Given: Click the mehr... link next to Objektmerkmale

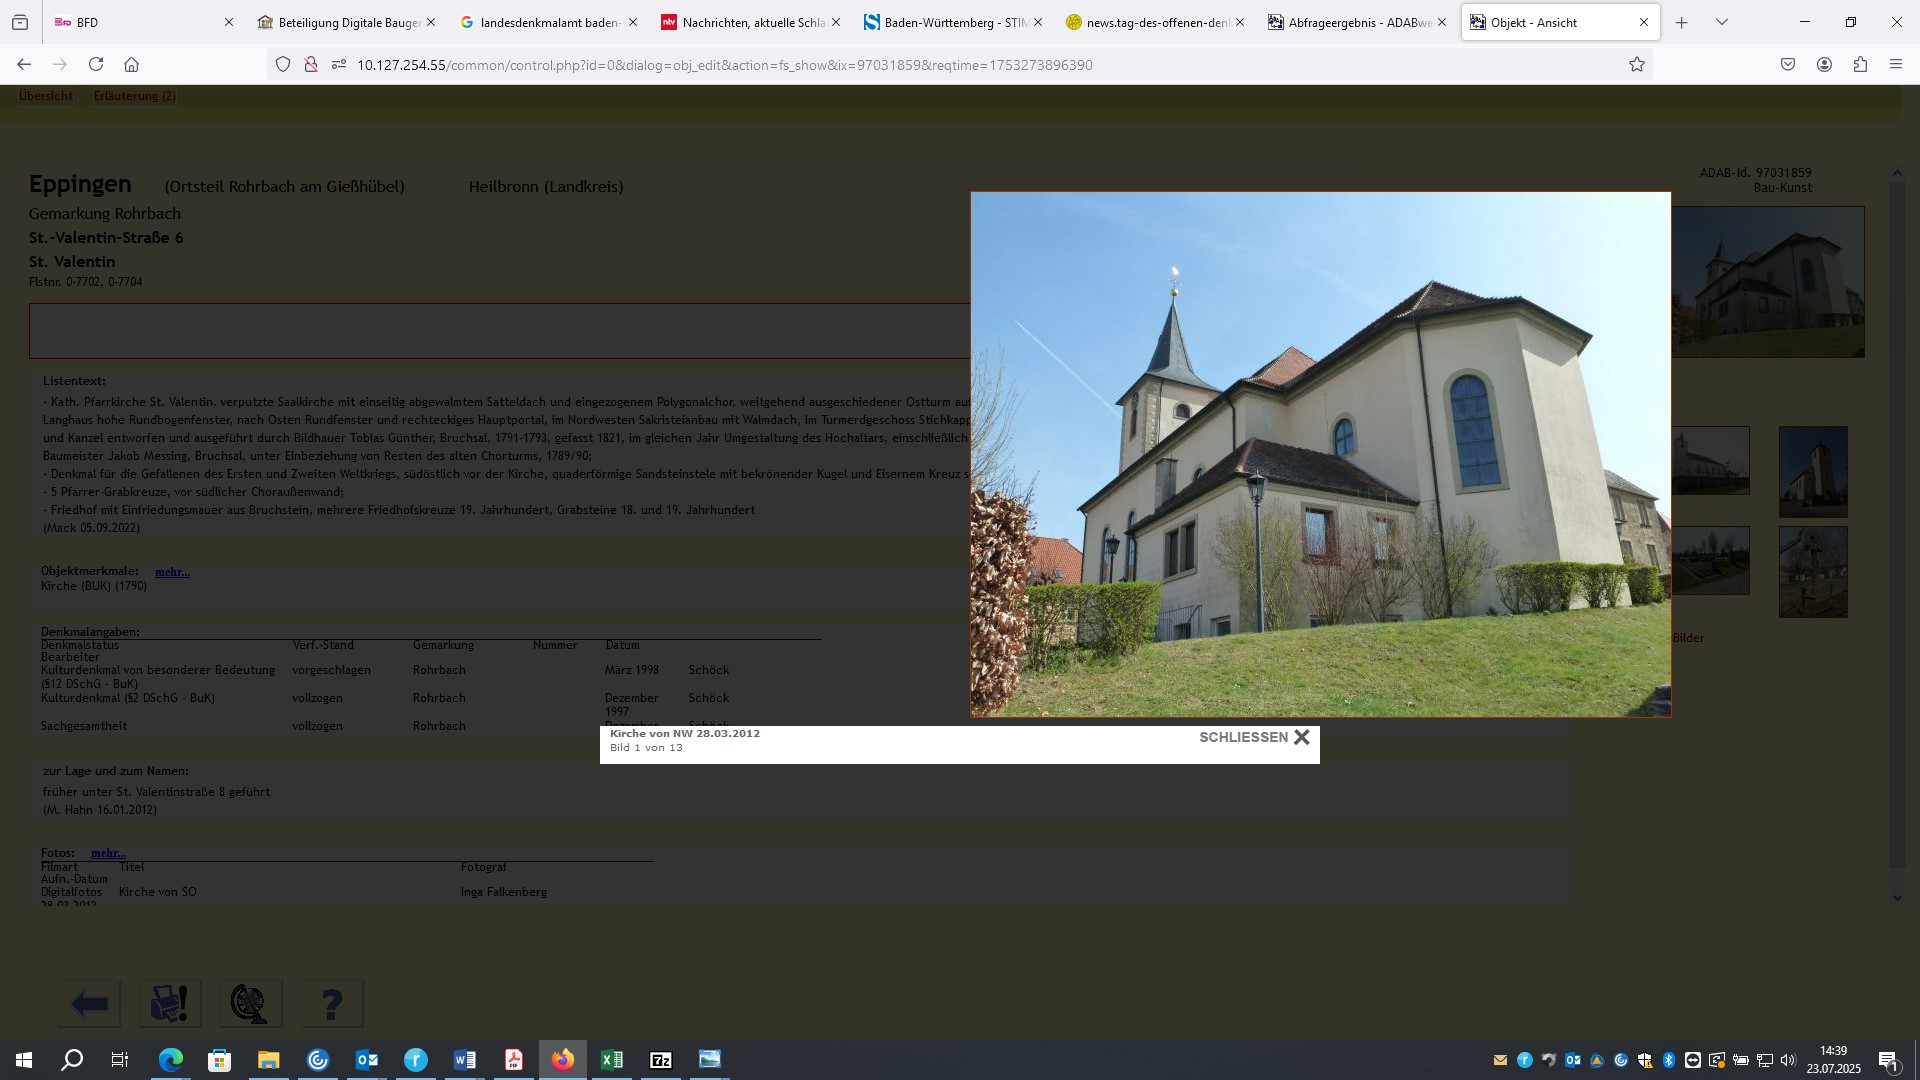Looking at the screenshot, I should click(172, 572).
